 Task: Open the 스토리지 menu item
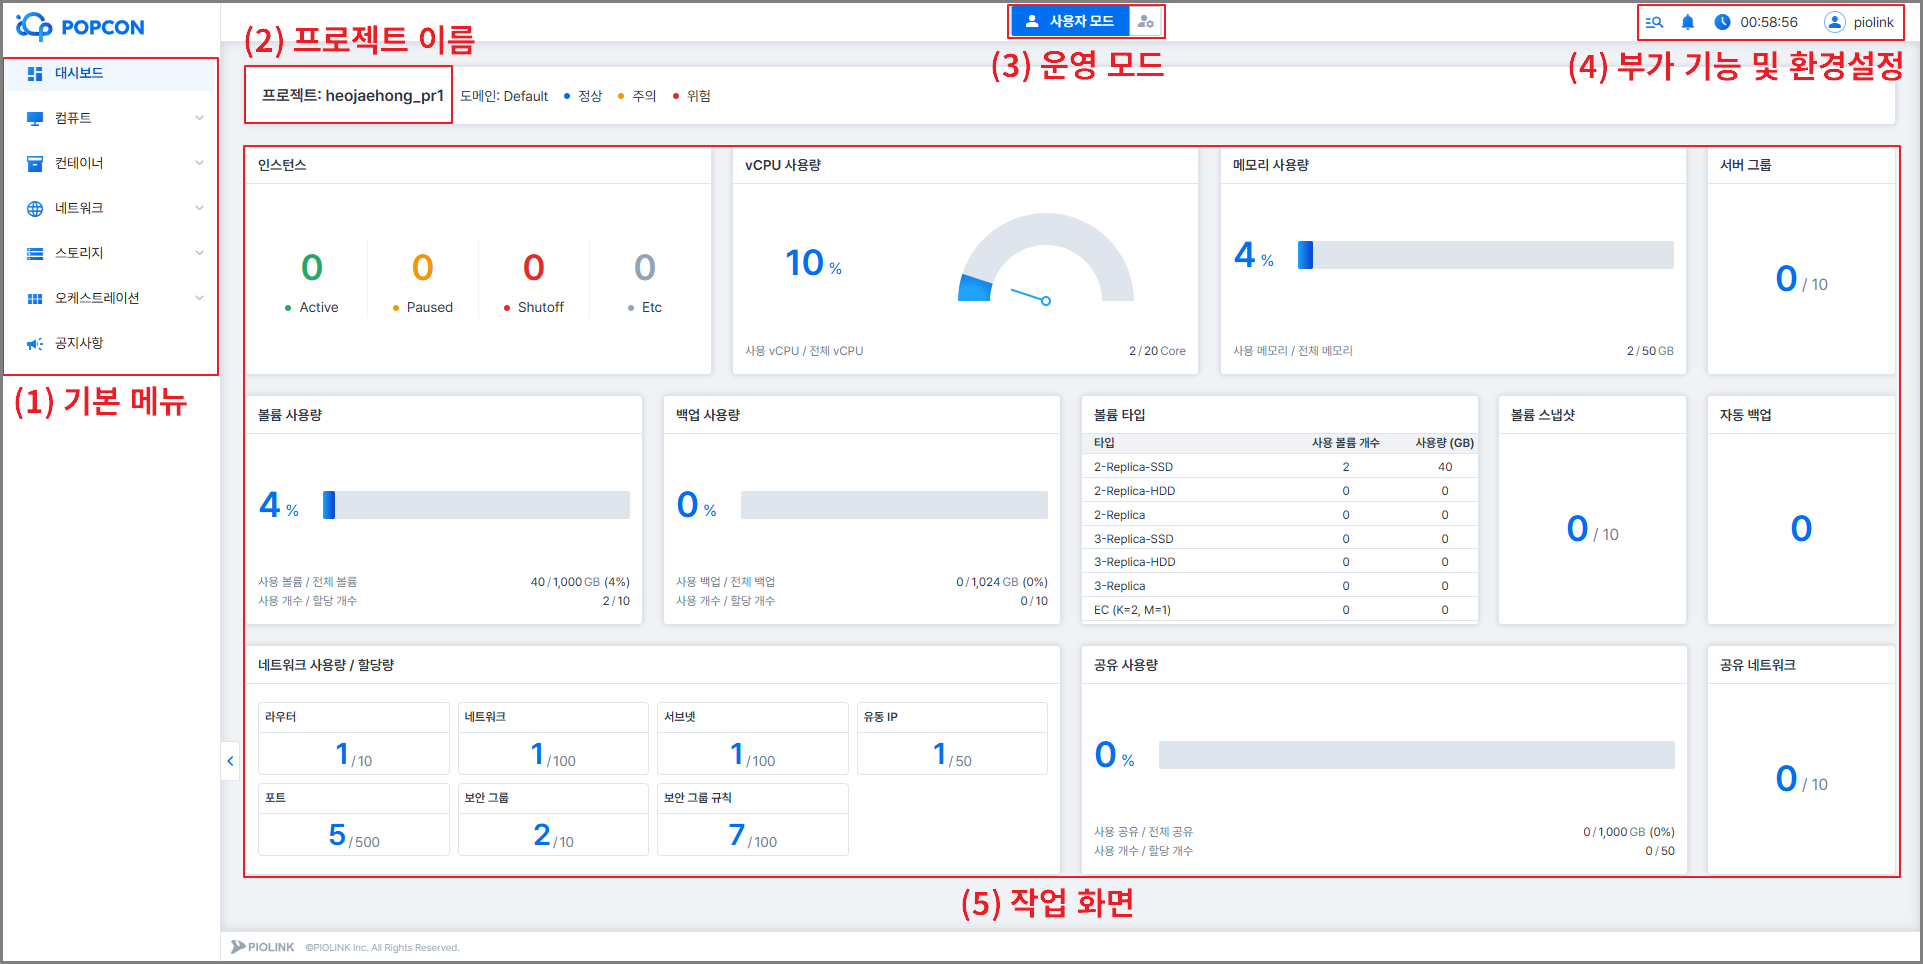point(79,253)
